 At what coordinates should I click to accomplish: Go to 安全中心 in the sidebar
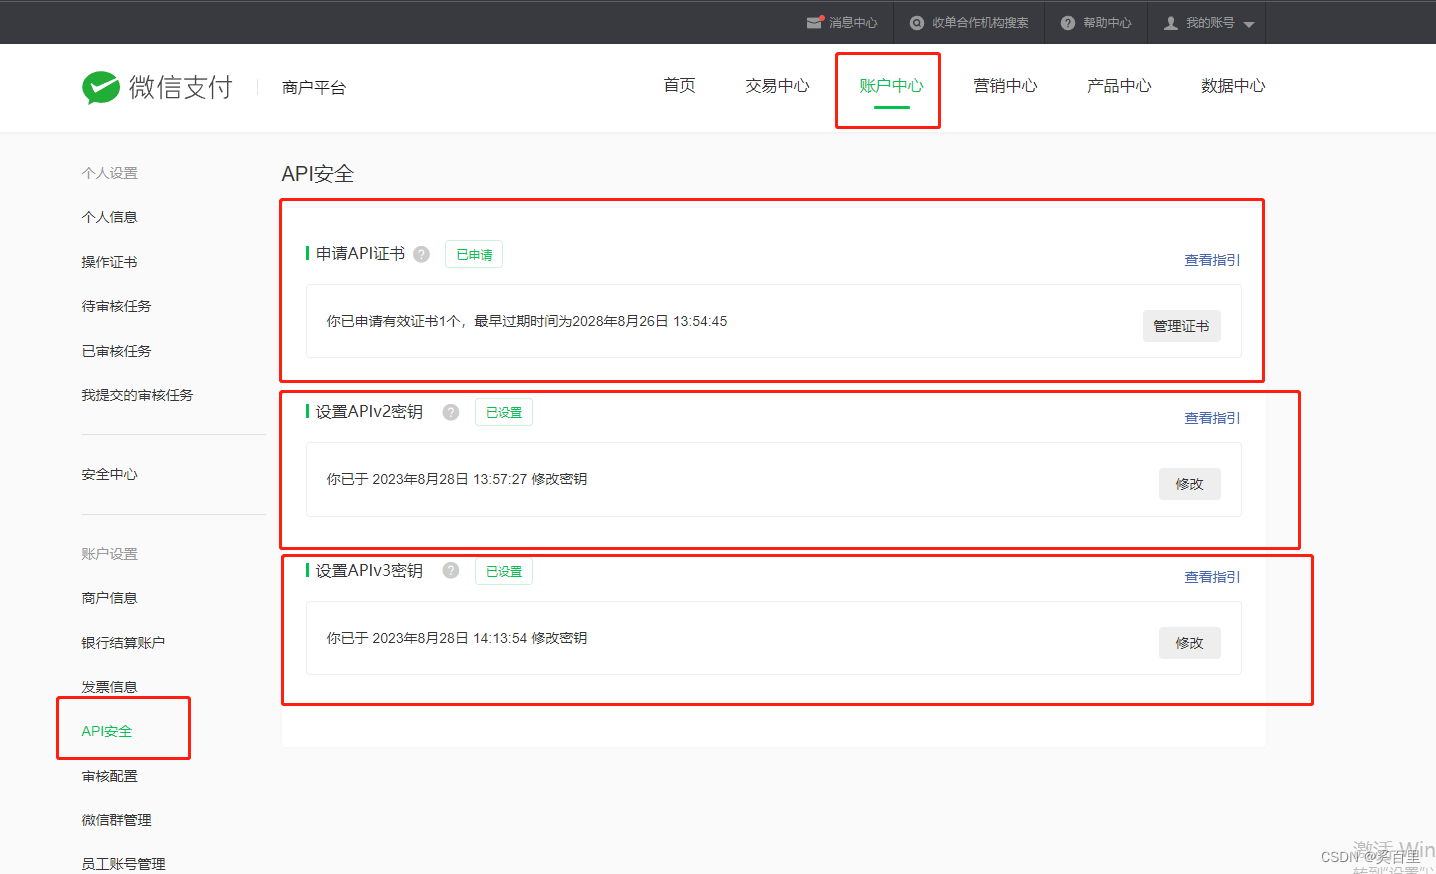pyautogui.click(x=109, y=473)
